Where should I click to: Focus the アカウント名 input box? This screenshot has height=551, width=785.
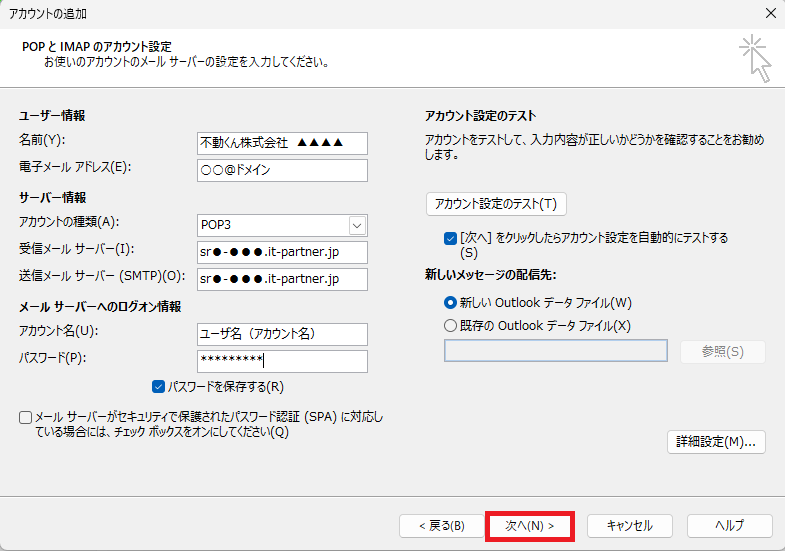[282, 334]
